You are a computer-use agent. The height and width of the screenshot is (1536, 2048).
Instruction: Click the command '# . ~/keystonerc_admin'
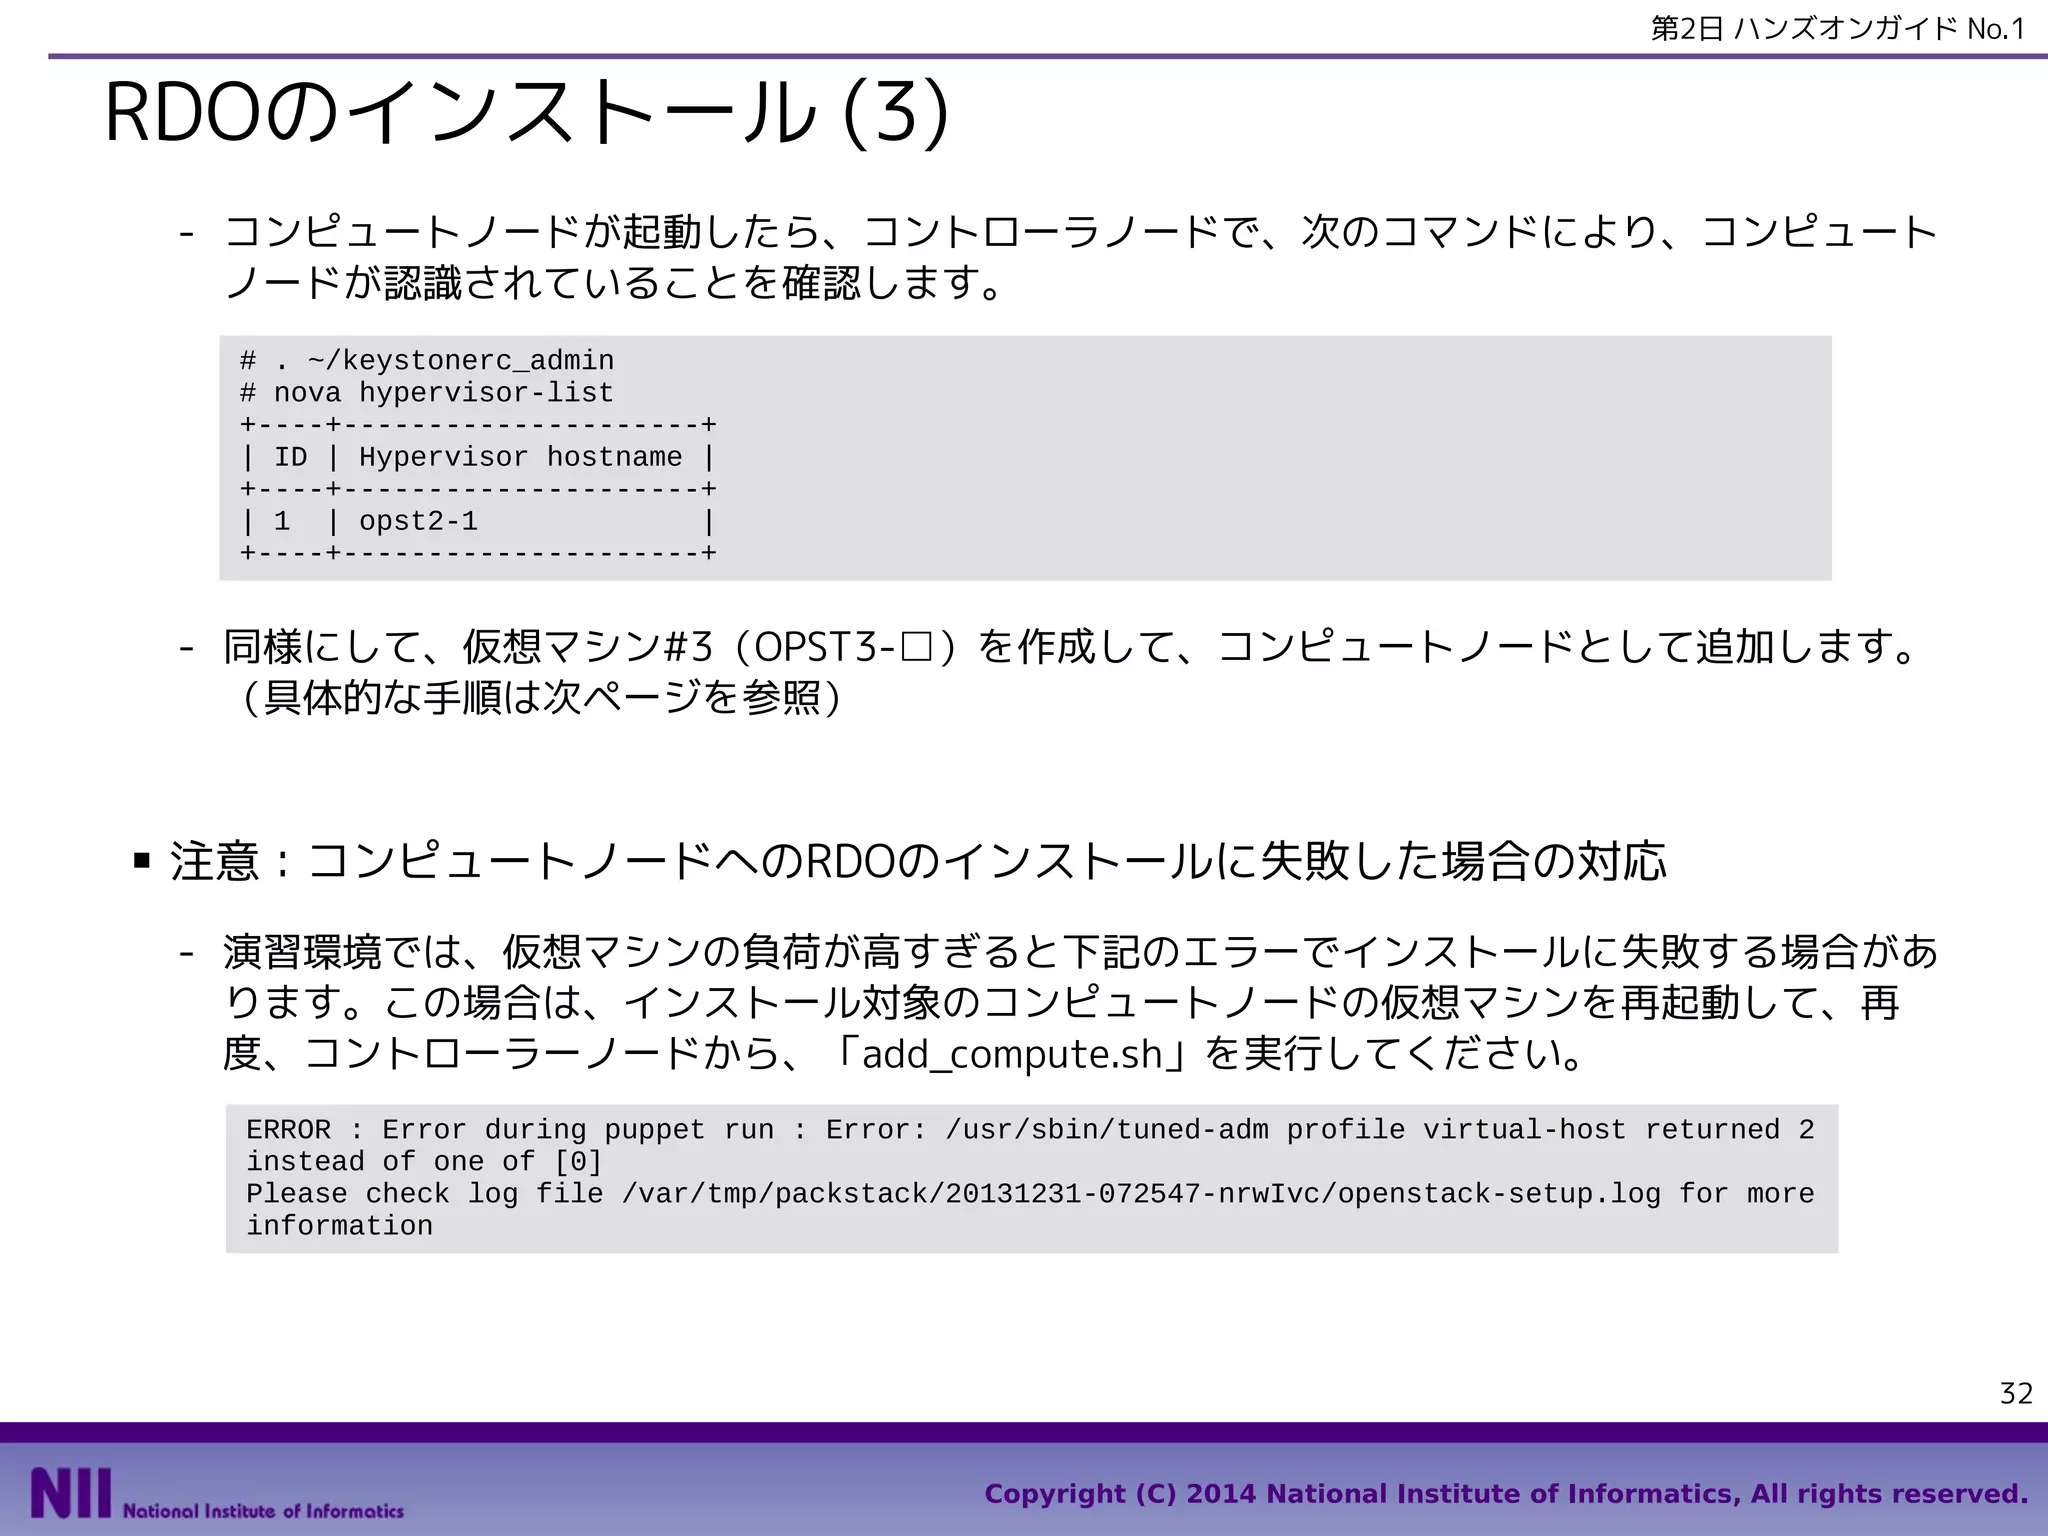[x=427, y=361]
